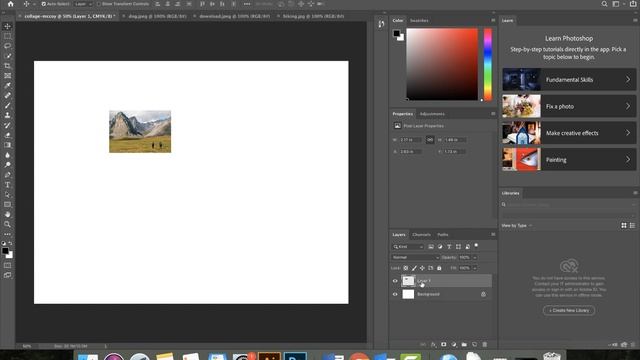Select the Lasso tool
This screenshot has width=640, height=360.
pos(7,46)
